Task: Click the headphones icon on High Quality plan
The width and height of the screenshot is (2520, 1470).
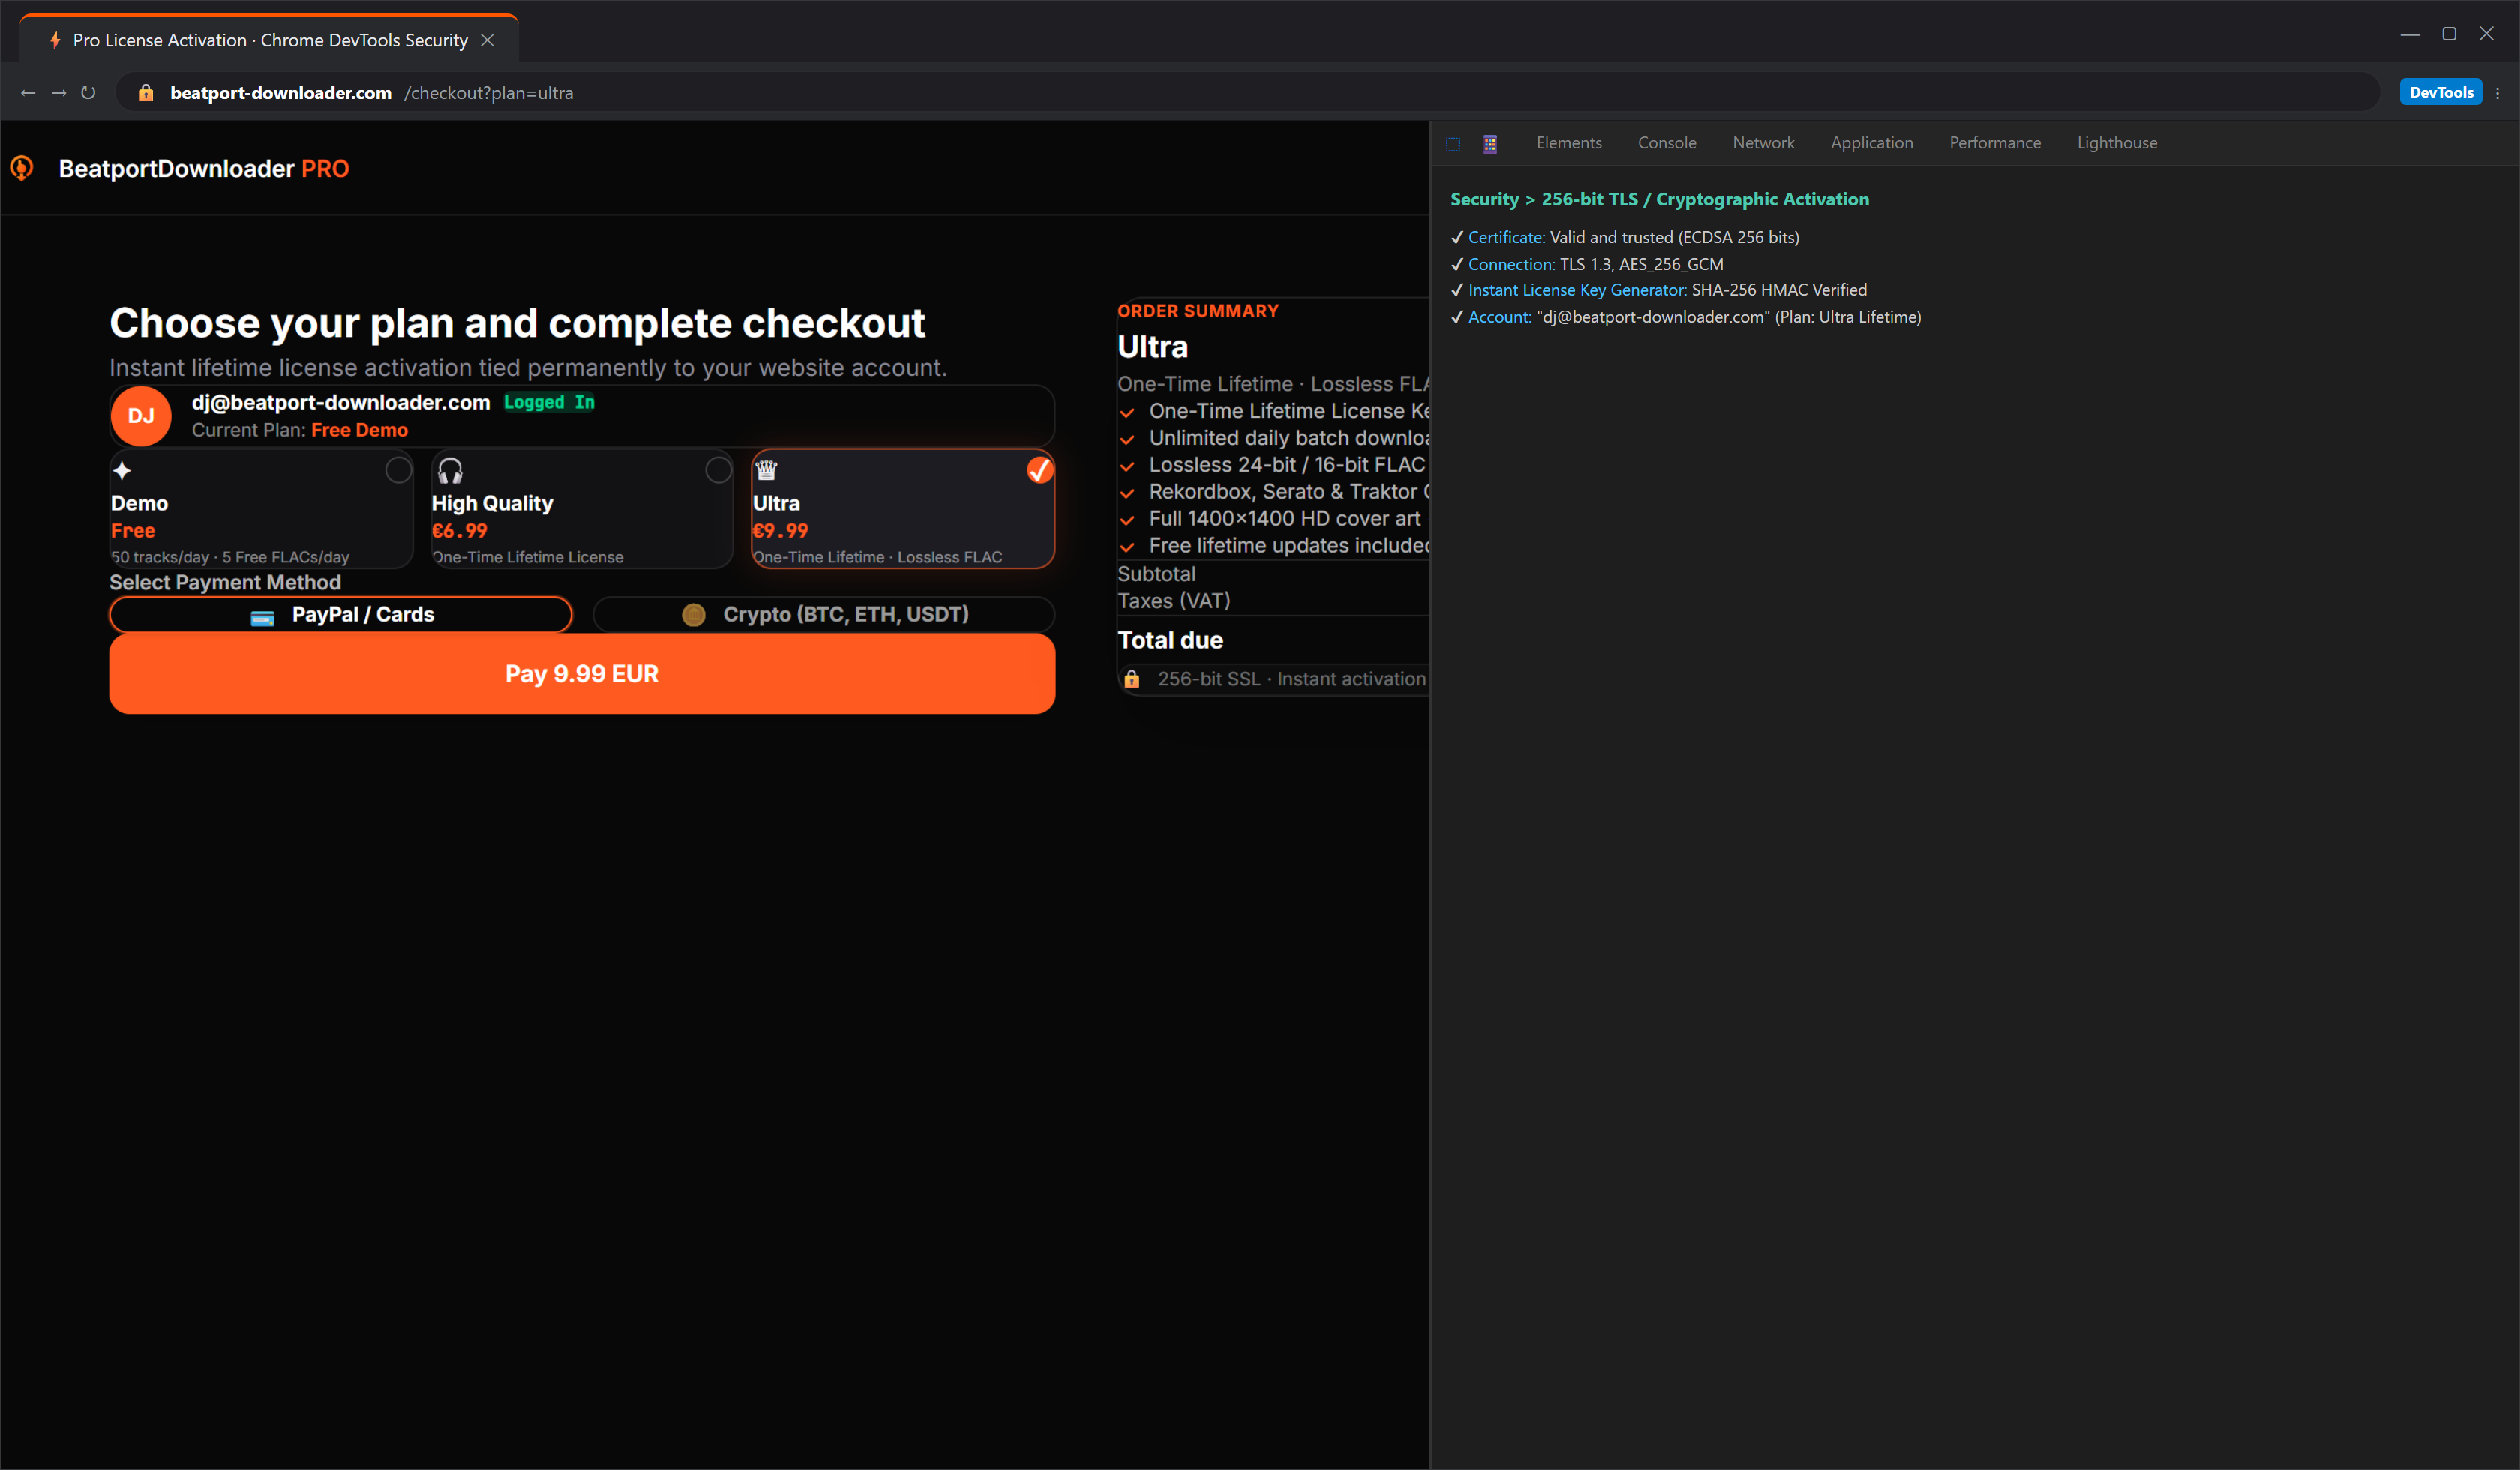Action: click(450, 470)
